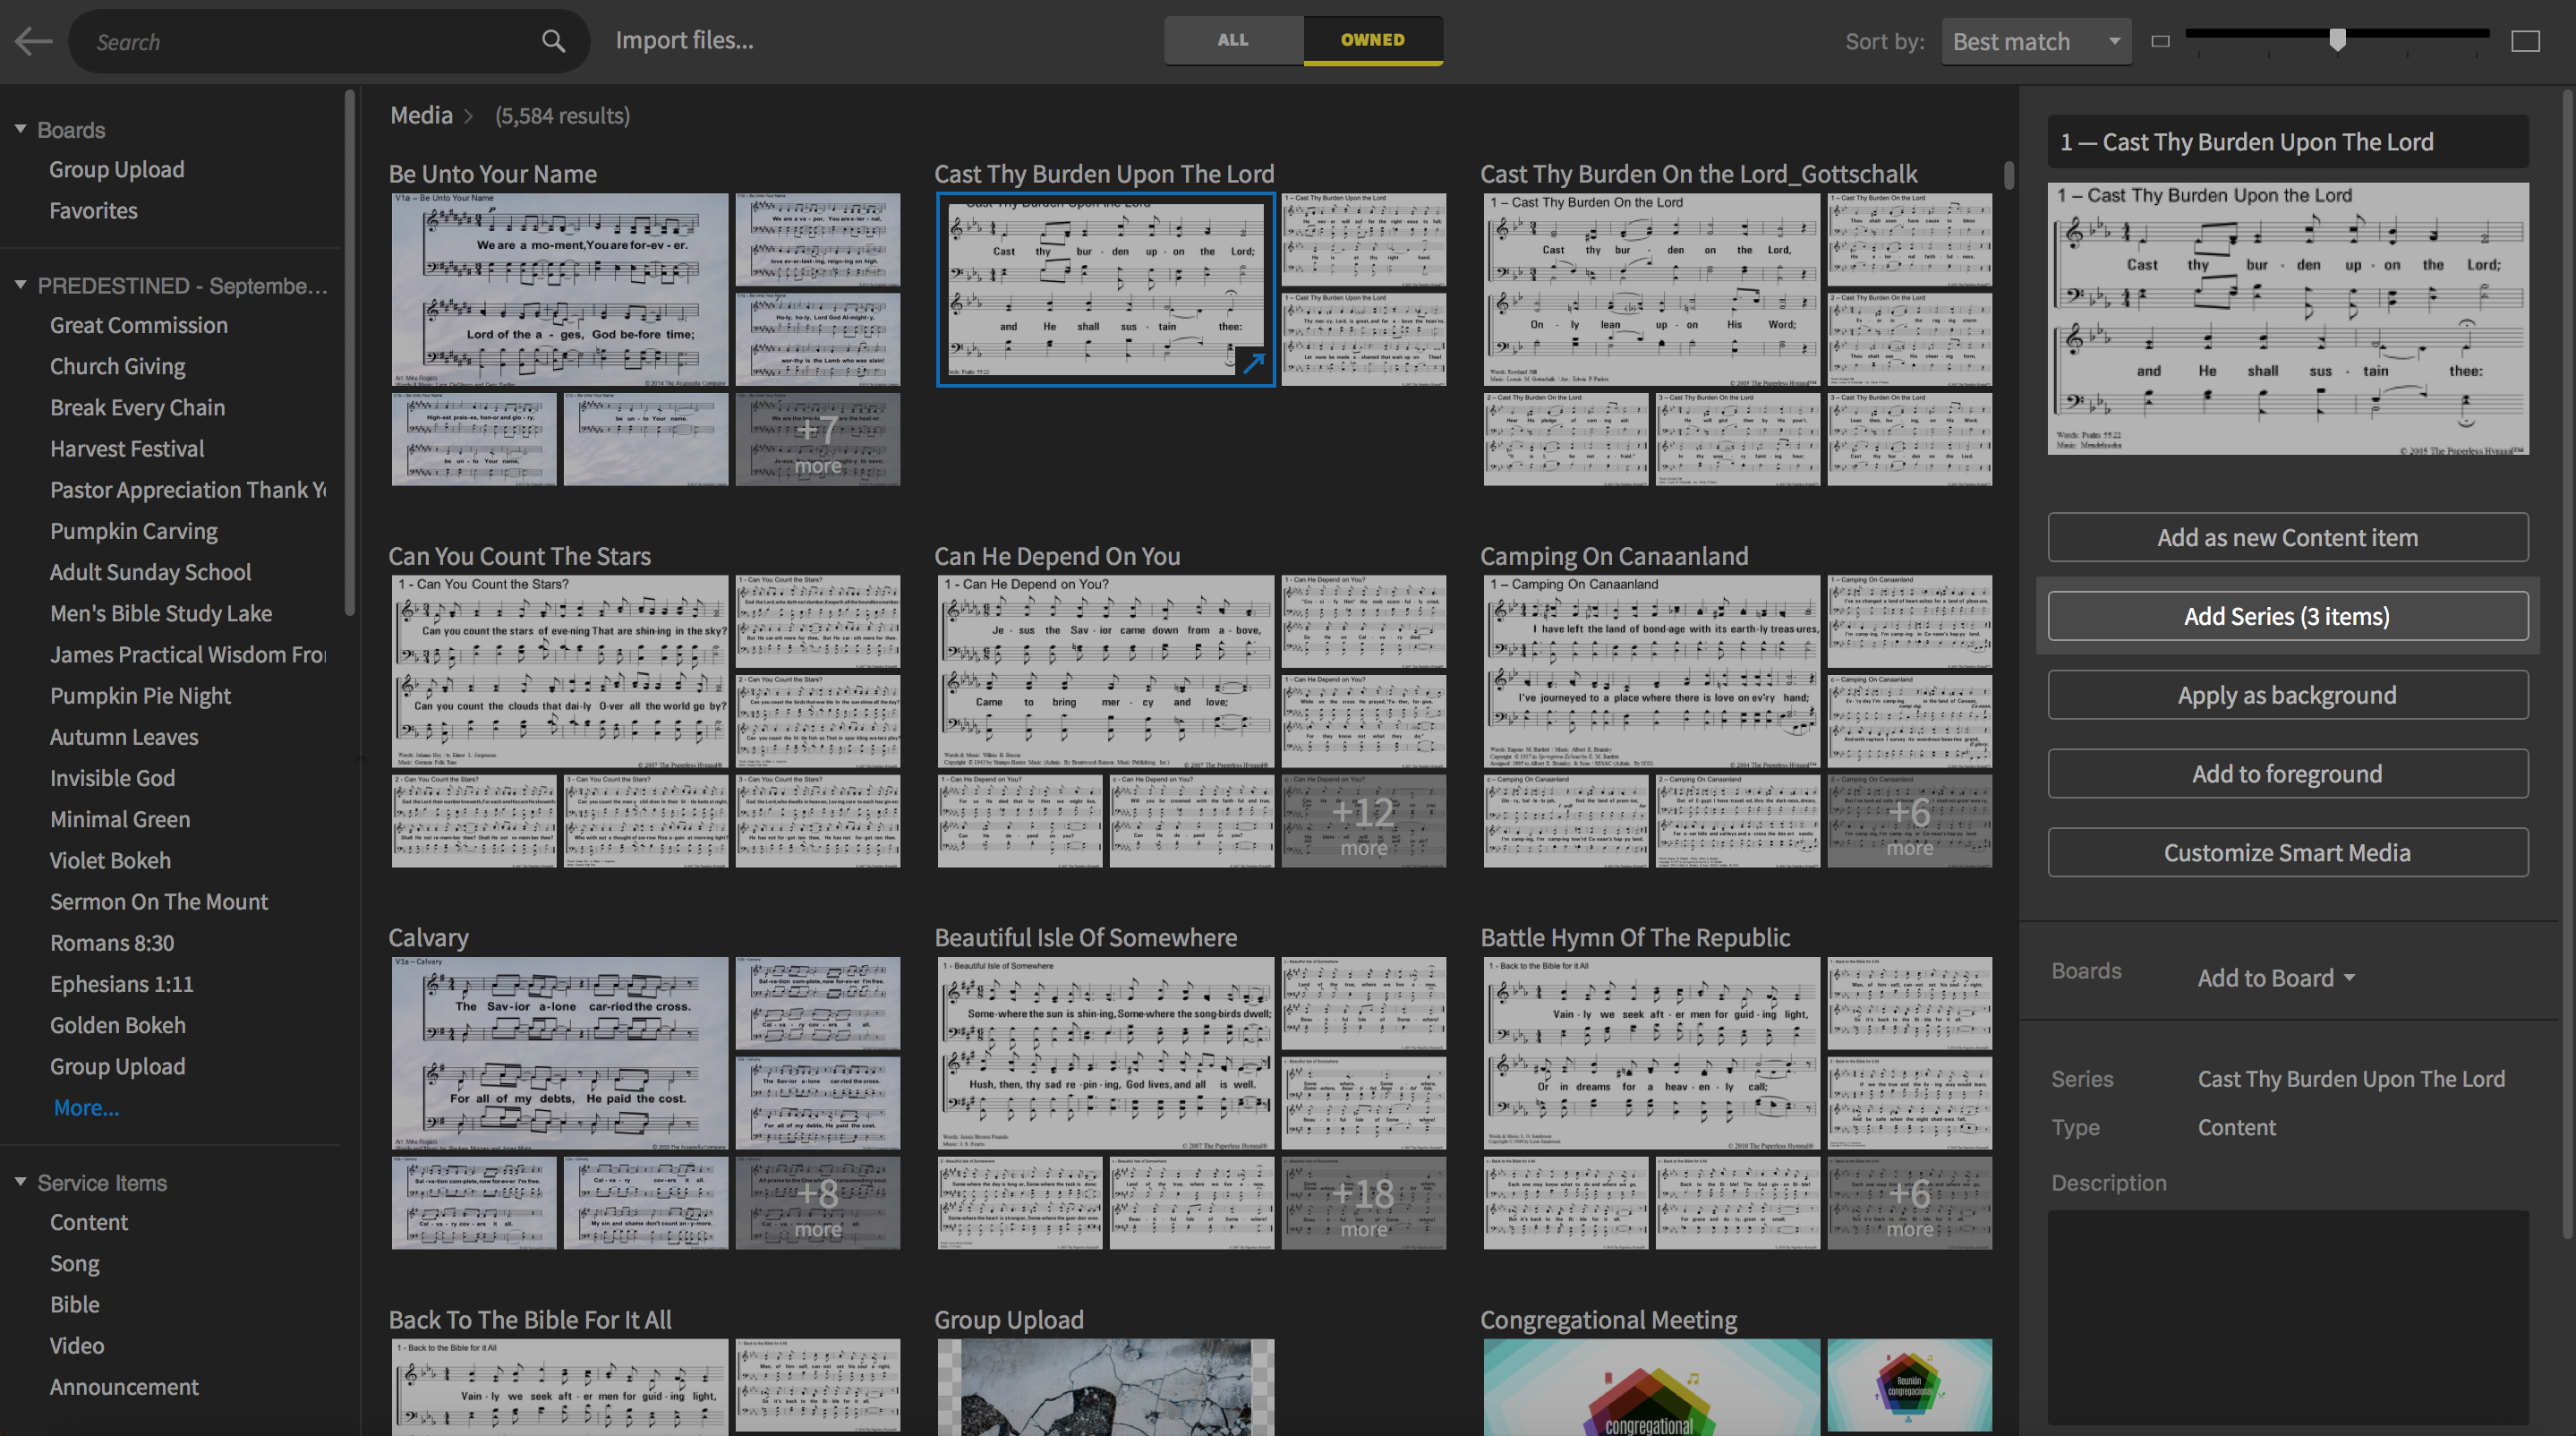
Task: Open the Add to Board dropdown
Action: click(2275, 977)
